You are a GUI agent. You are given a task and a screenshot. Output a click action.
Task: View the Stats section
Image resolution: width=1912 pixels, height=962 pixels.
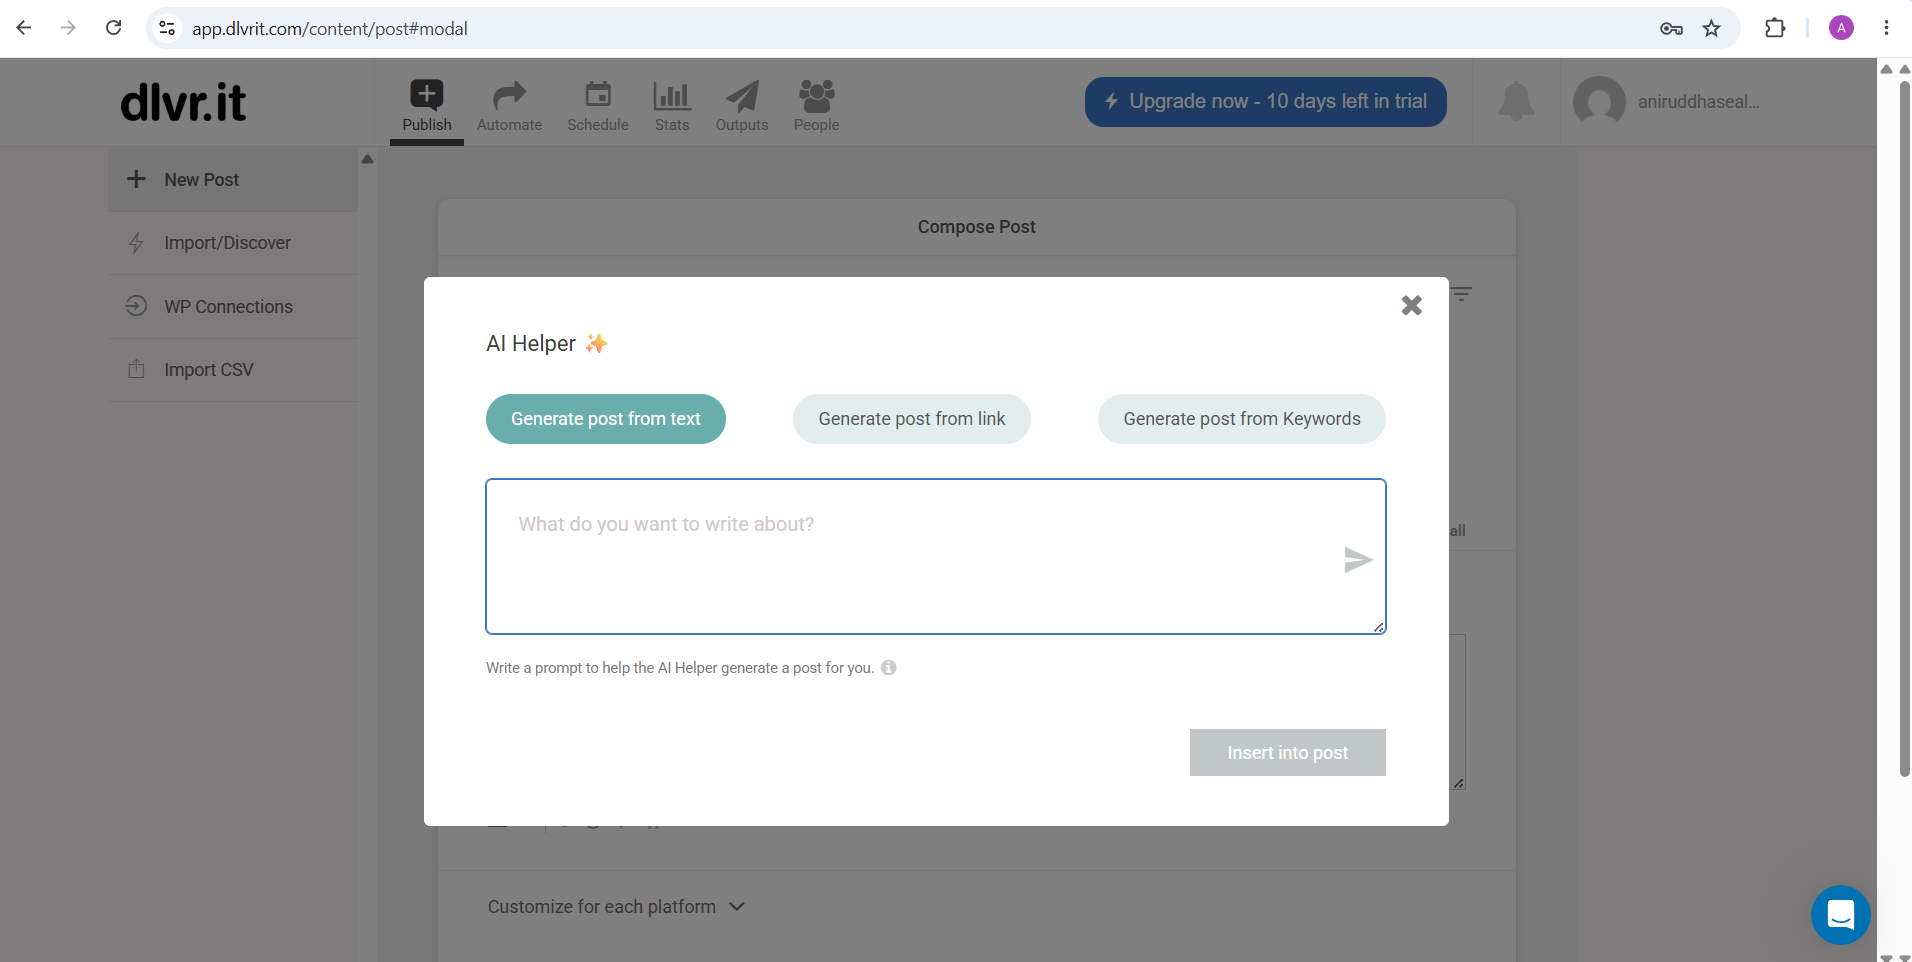[672, 106]
